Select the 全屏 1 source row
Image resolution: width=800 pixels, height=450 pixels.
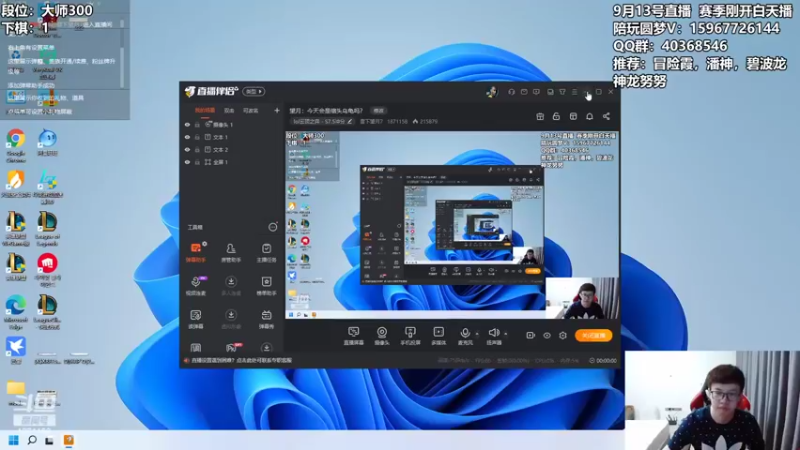coord(232,162)
